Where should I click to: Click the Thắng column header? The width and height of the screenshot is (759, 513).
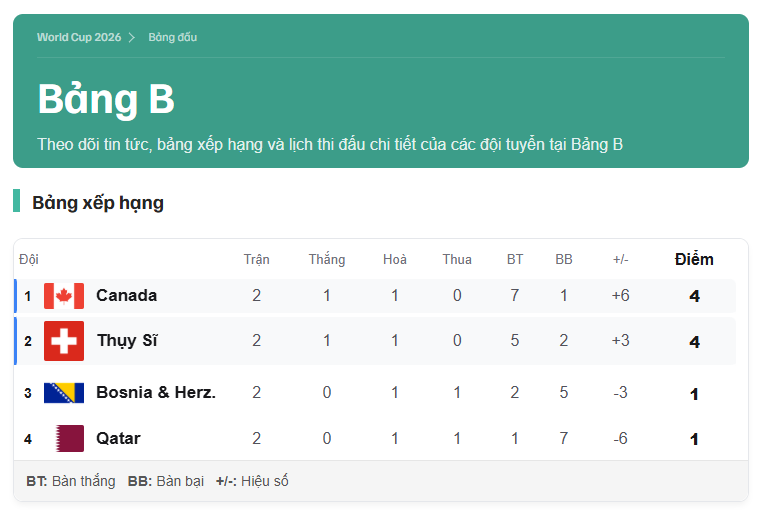pos(327,259)
